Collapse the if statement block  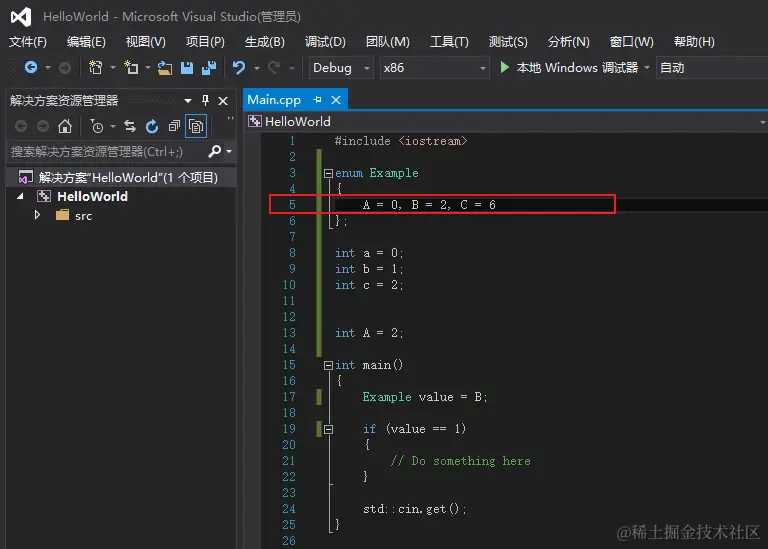(x=328, y=430)
